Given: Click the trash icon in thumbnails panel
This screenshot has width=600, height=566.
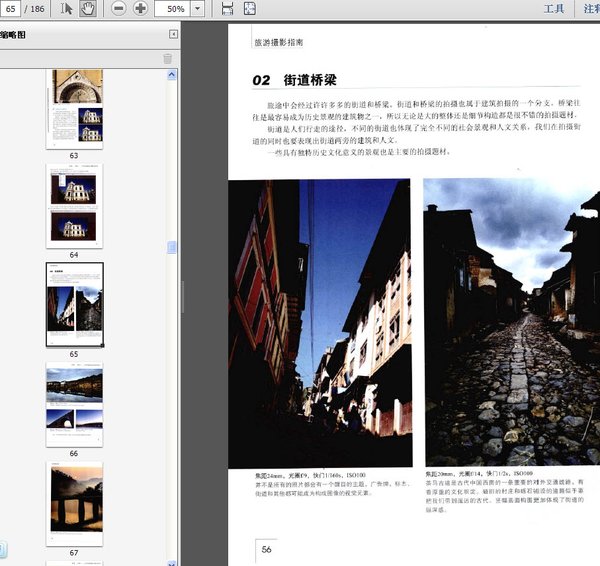Looking at the screenshot, I should point(167,58).
